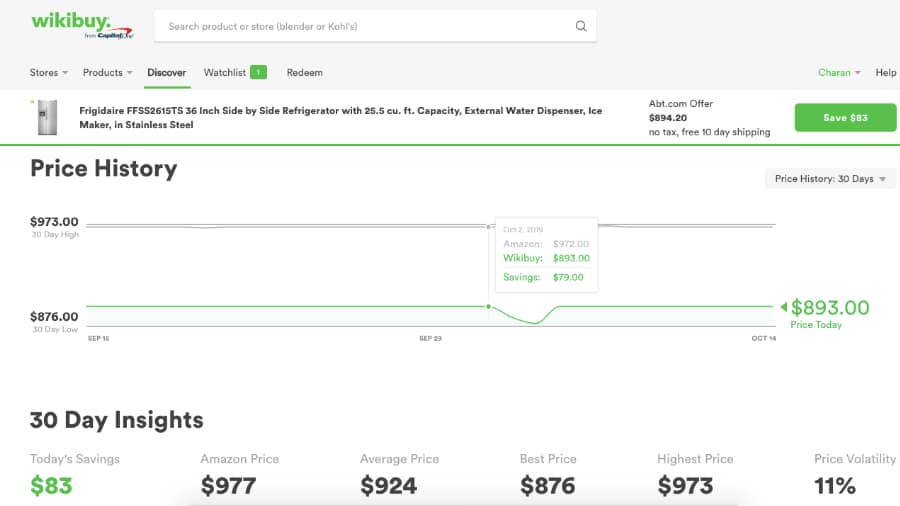Click the green Wikibuy price point on chart
The height and width of the screenshot is (506, 900).
488,306
